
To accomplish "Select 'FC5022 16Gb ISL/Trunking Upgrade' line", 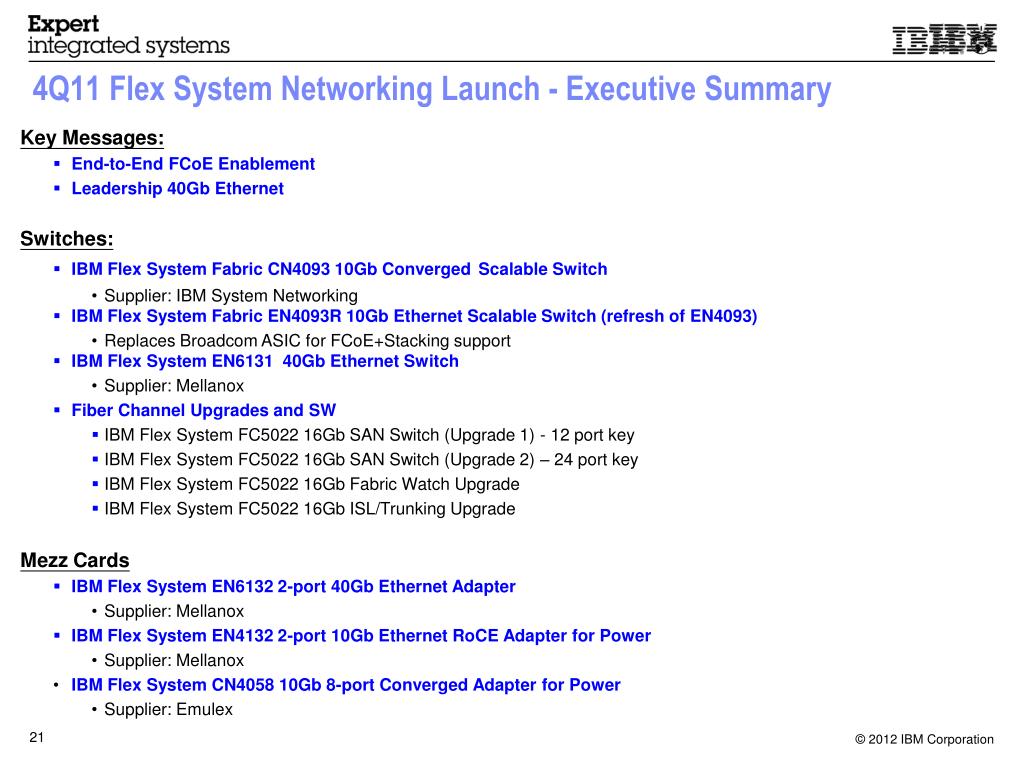I will [310, 509].
